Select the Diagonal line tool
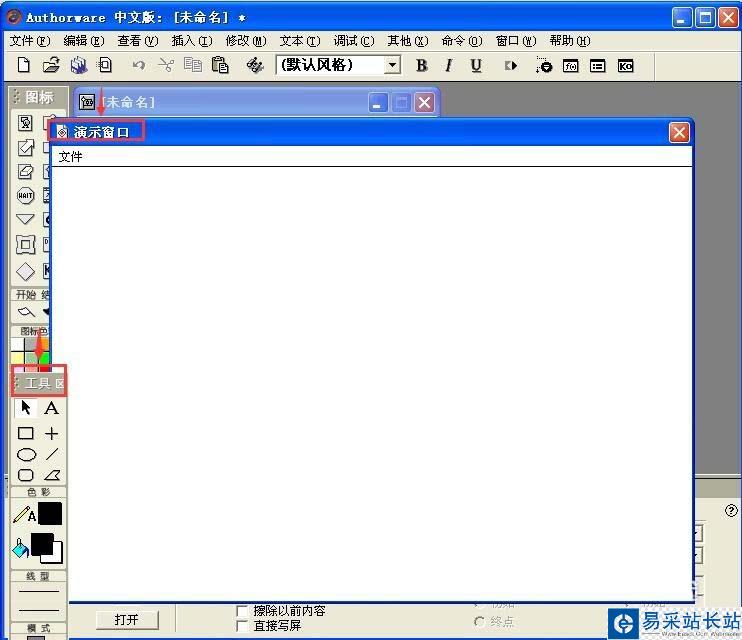The height and width of the screenshot is (640, 742). click(x=52, y=454)
